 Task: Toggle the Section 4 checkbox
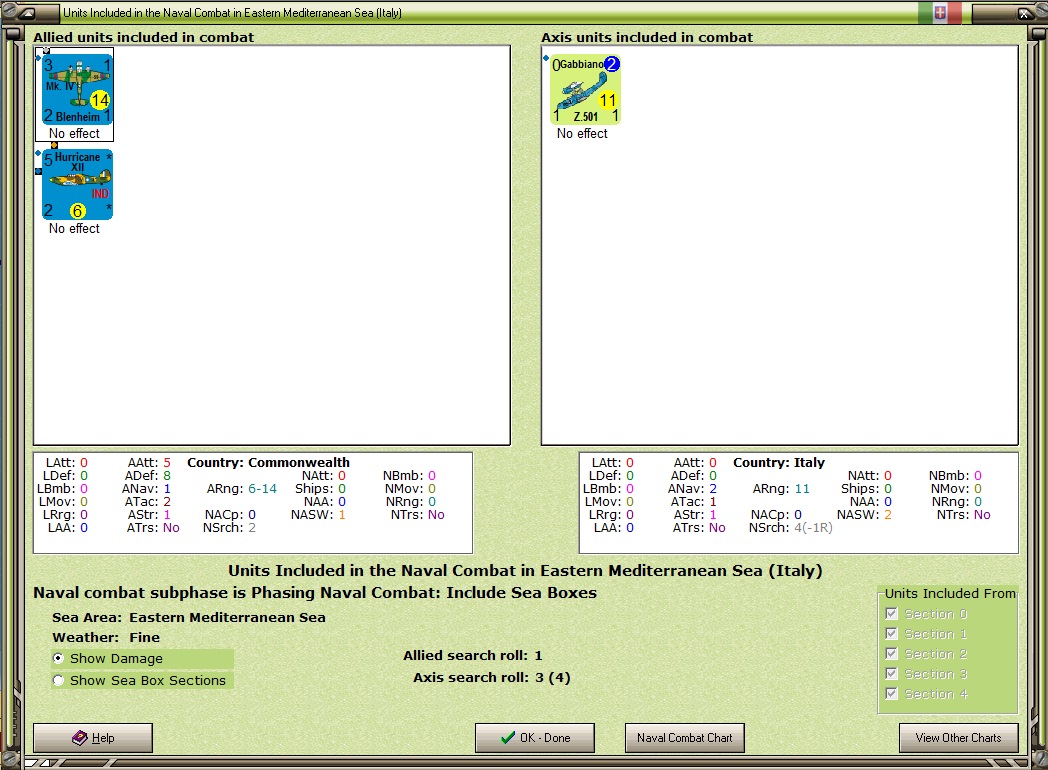tap(891, 694)
